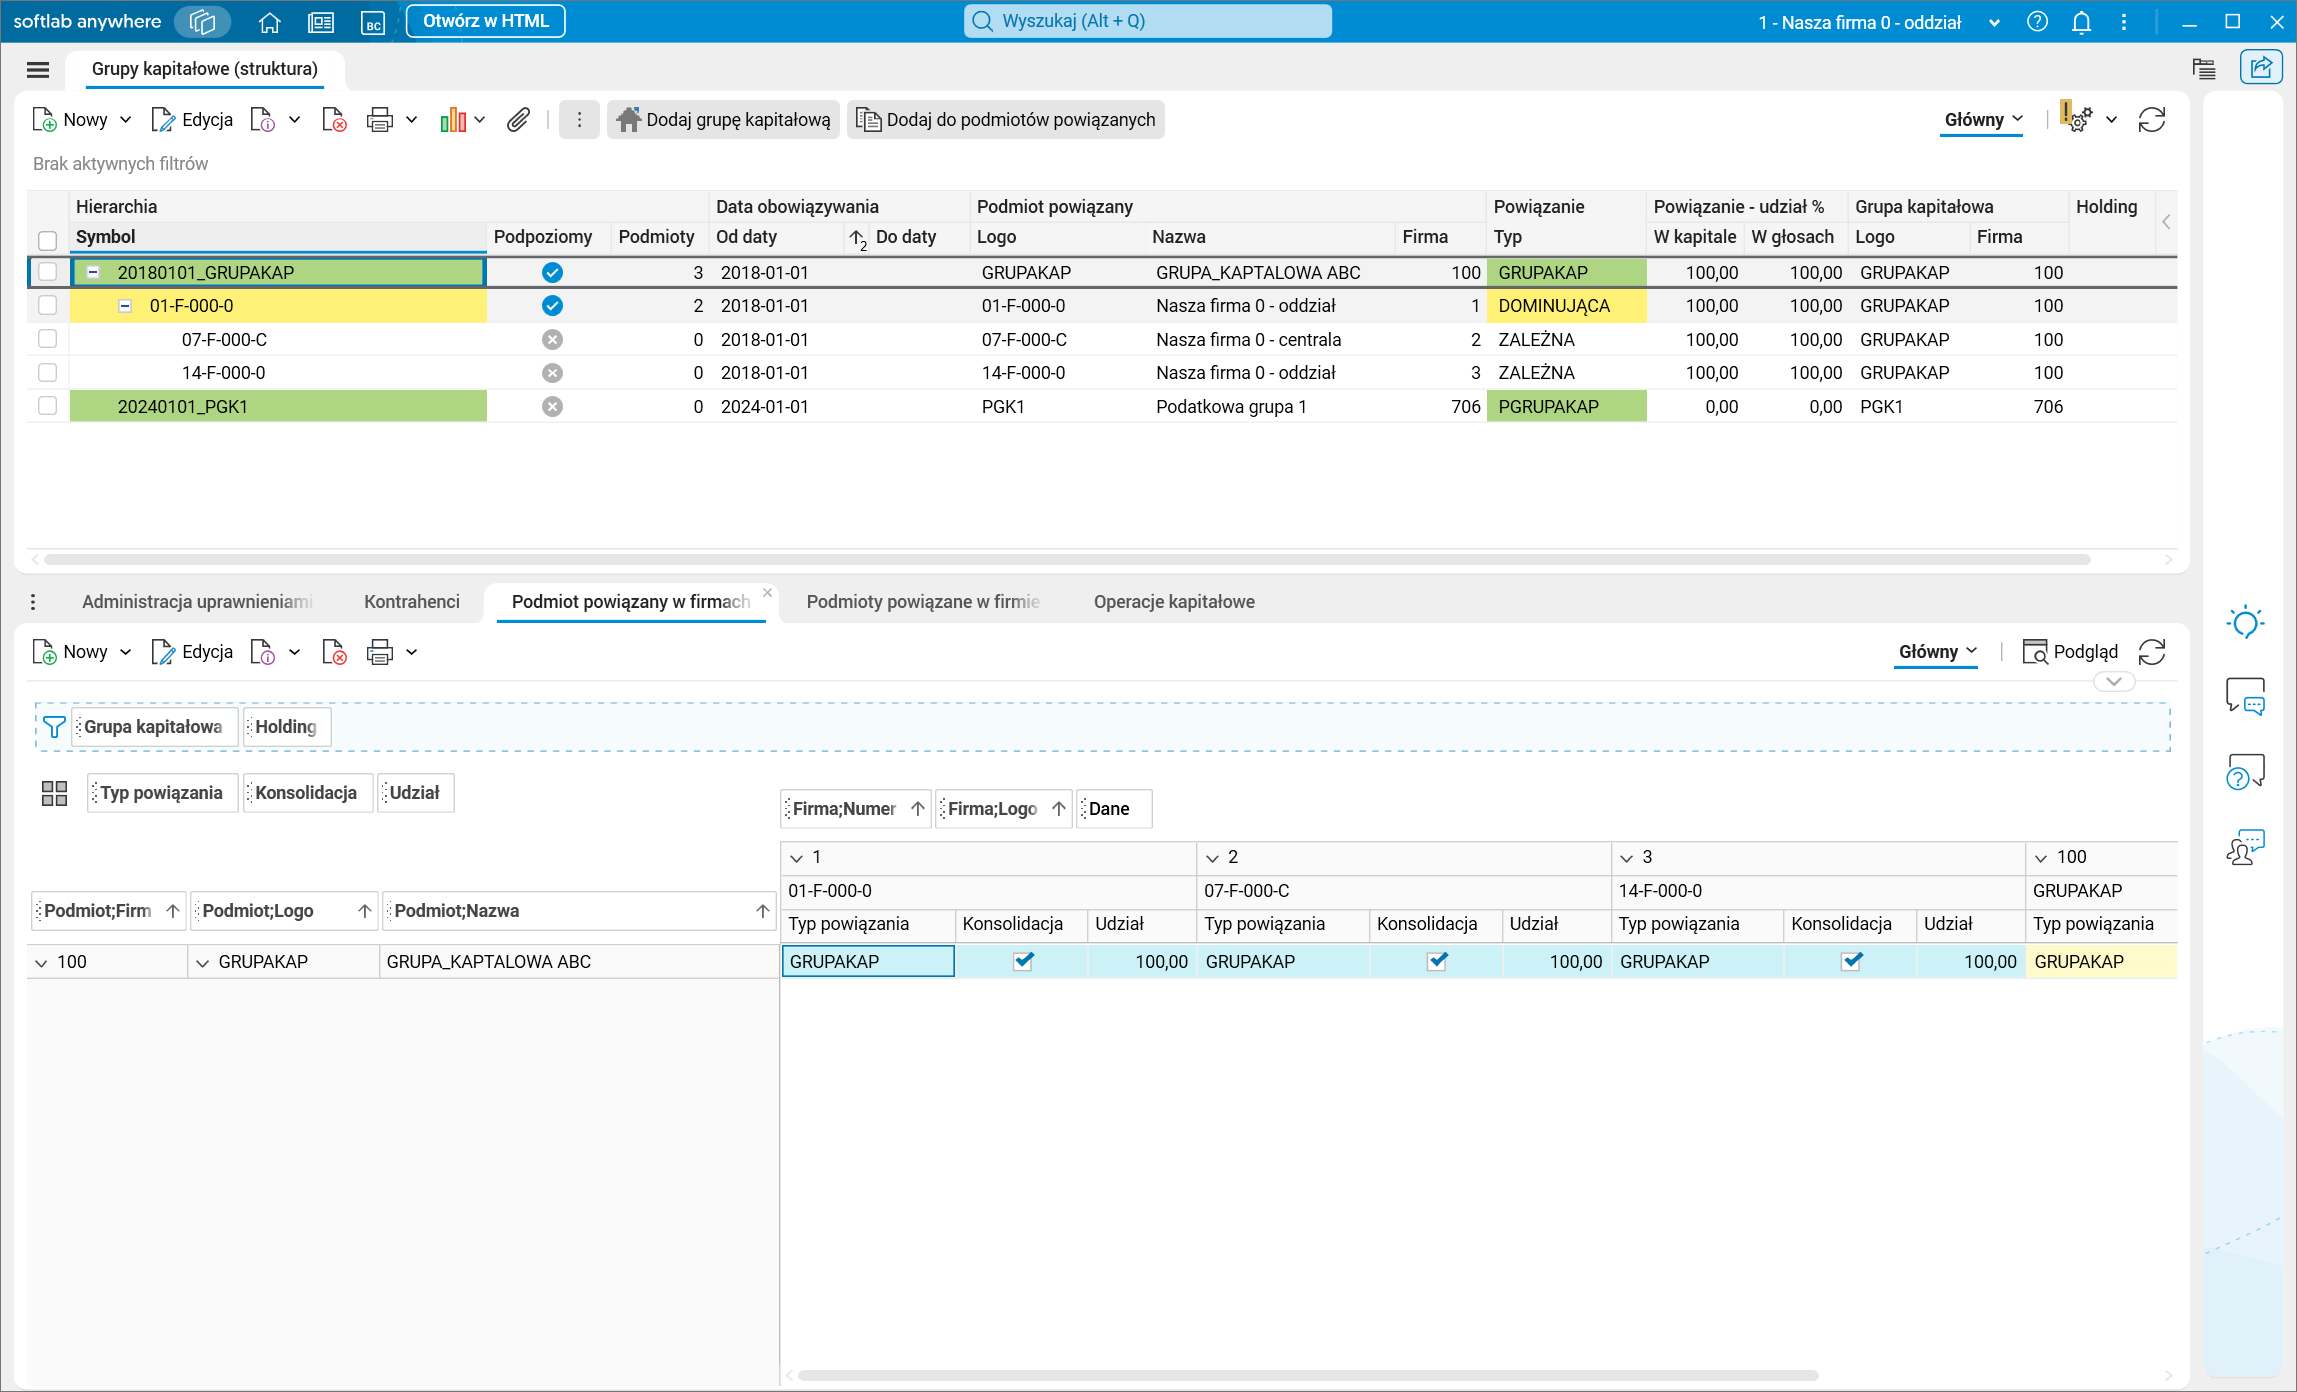The image size is (2297, 1392).
Task: Open the upper Główny view dropdown
Action: (1982, 120)
